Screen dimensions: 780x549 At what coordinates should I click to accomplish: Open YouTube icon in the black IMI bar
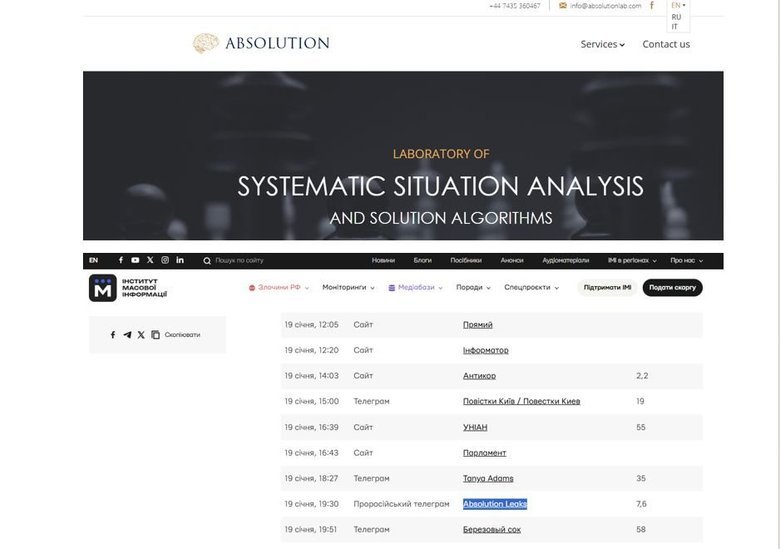pos(135,260)
